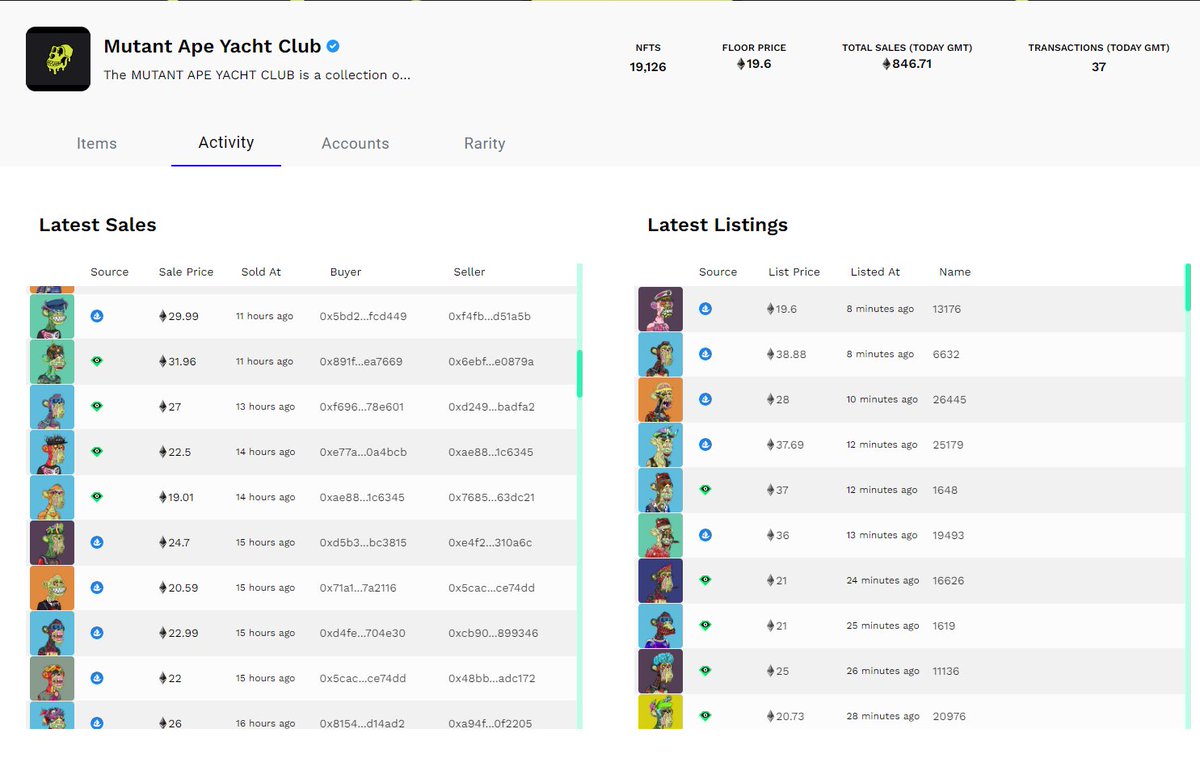Click the collection description text
This screenshot has height=771, width=1200.
click(x=257, y=75)
